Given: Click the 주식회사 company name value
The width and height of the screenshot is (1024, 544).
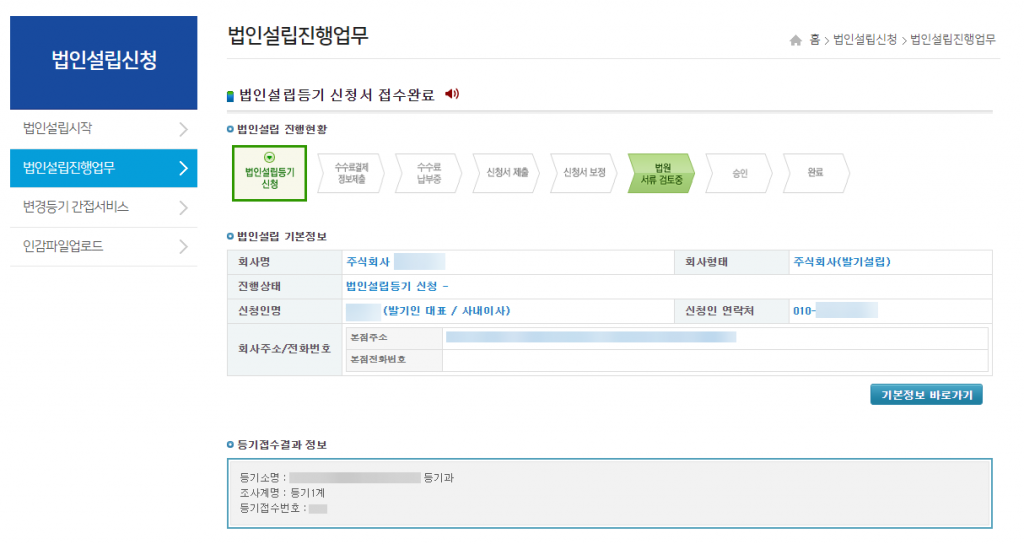Looking at the screenshot, I should click(395, 262).
